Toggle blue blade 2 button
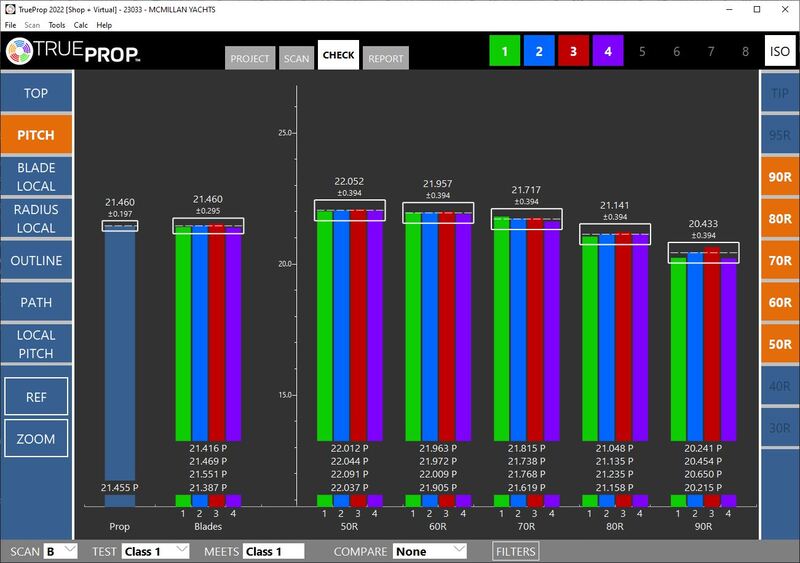The height and width of the screenshot is (563, 800). coord(539,51)
